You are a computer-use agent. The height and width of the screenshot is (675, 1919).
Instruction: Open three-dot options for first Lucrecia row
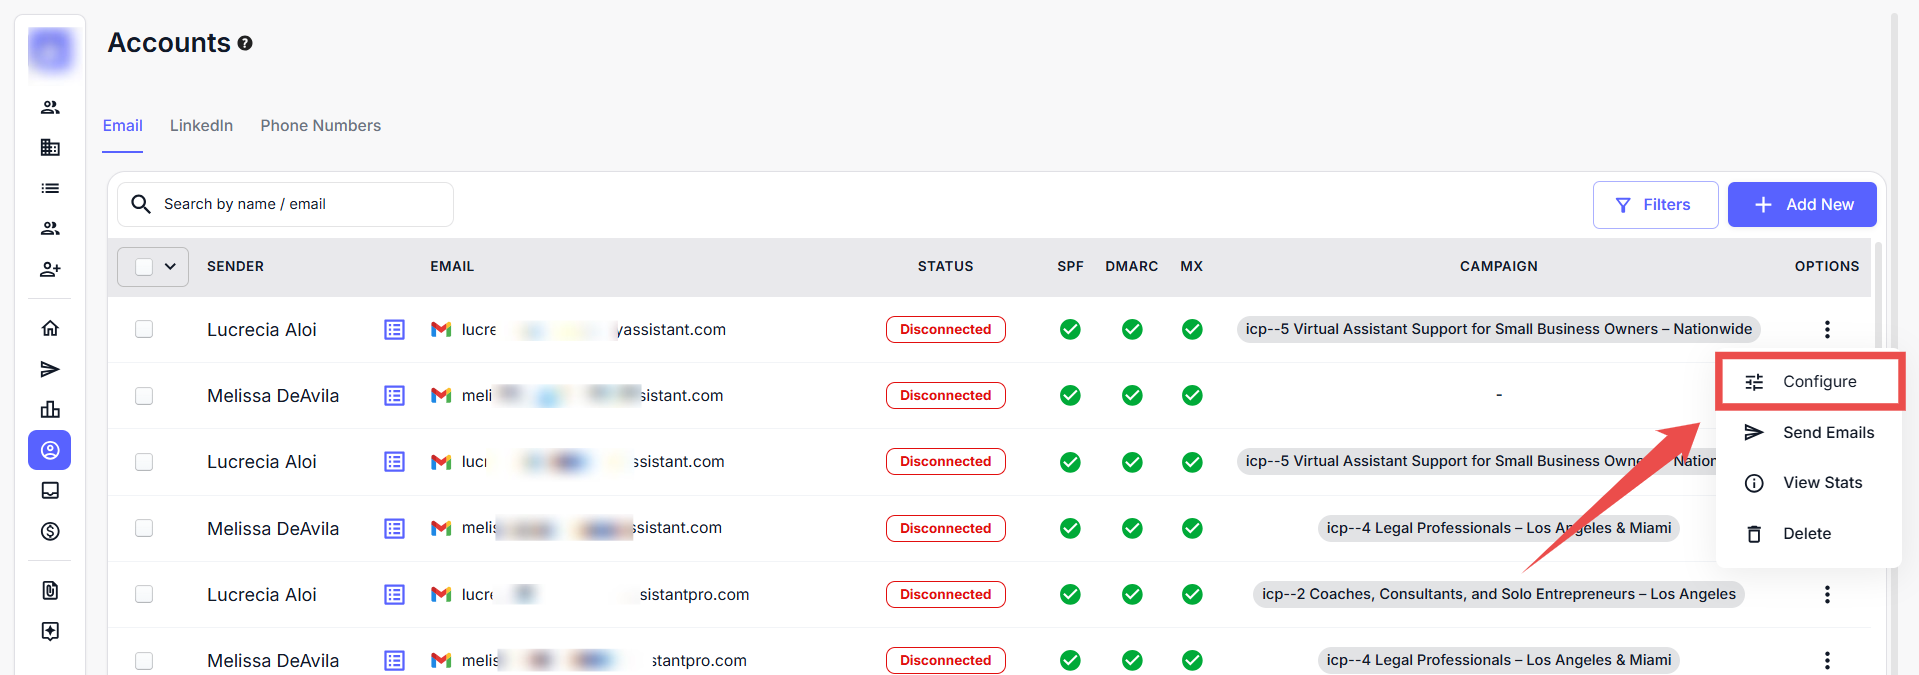(x=1826, y=329)
